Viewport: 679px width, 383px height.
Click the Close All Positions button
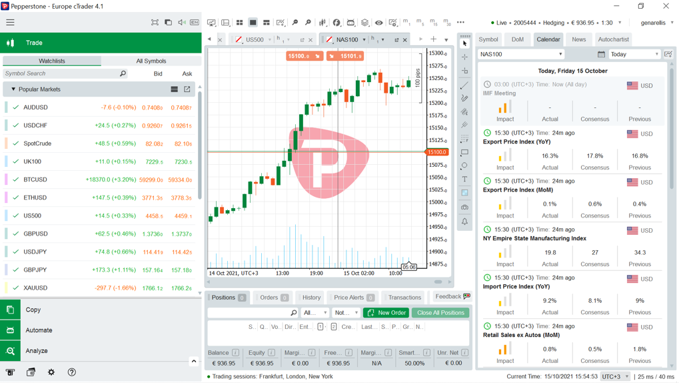point(441,313)
